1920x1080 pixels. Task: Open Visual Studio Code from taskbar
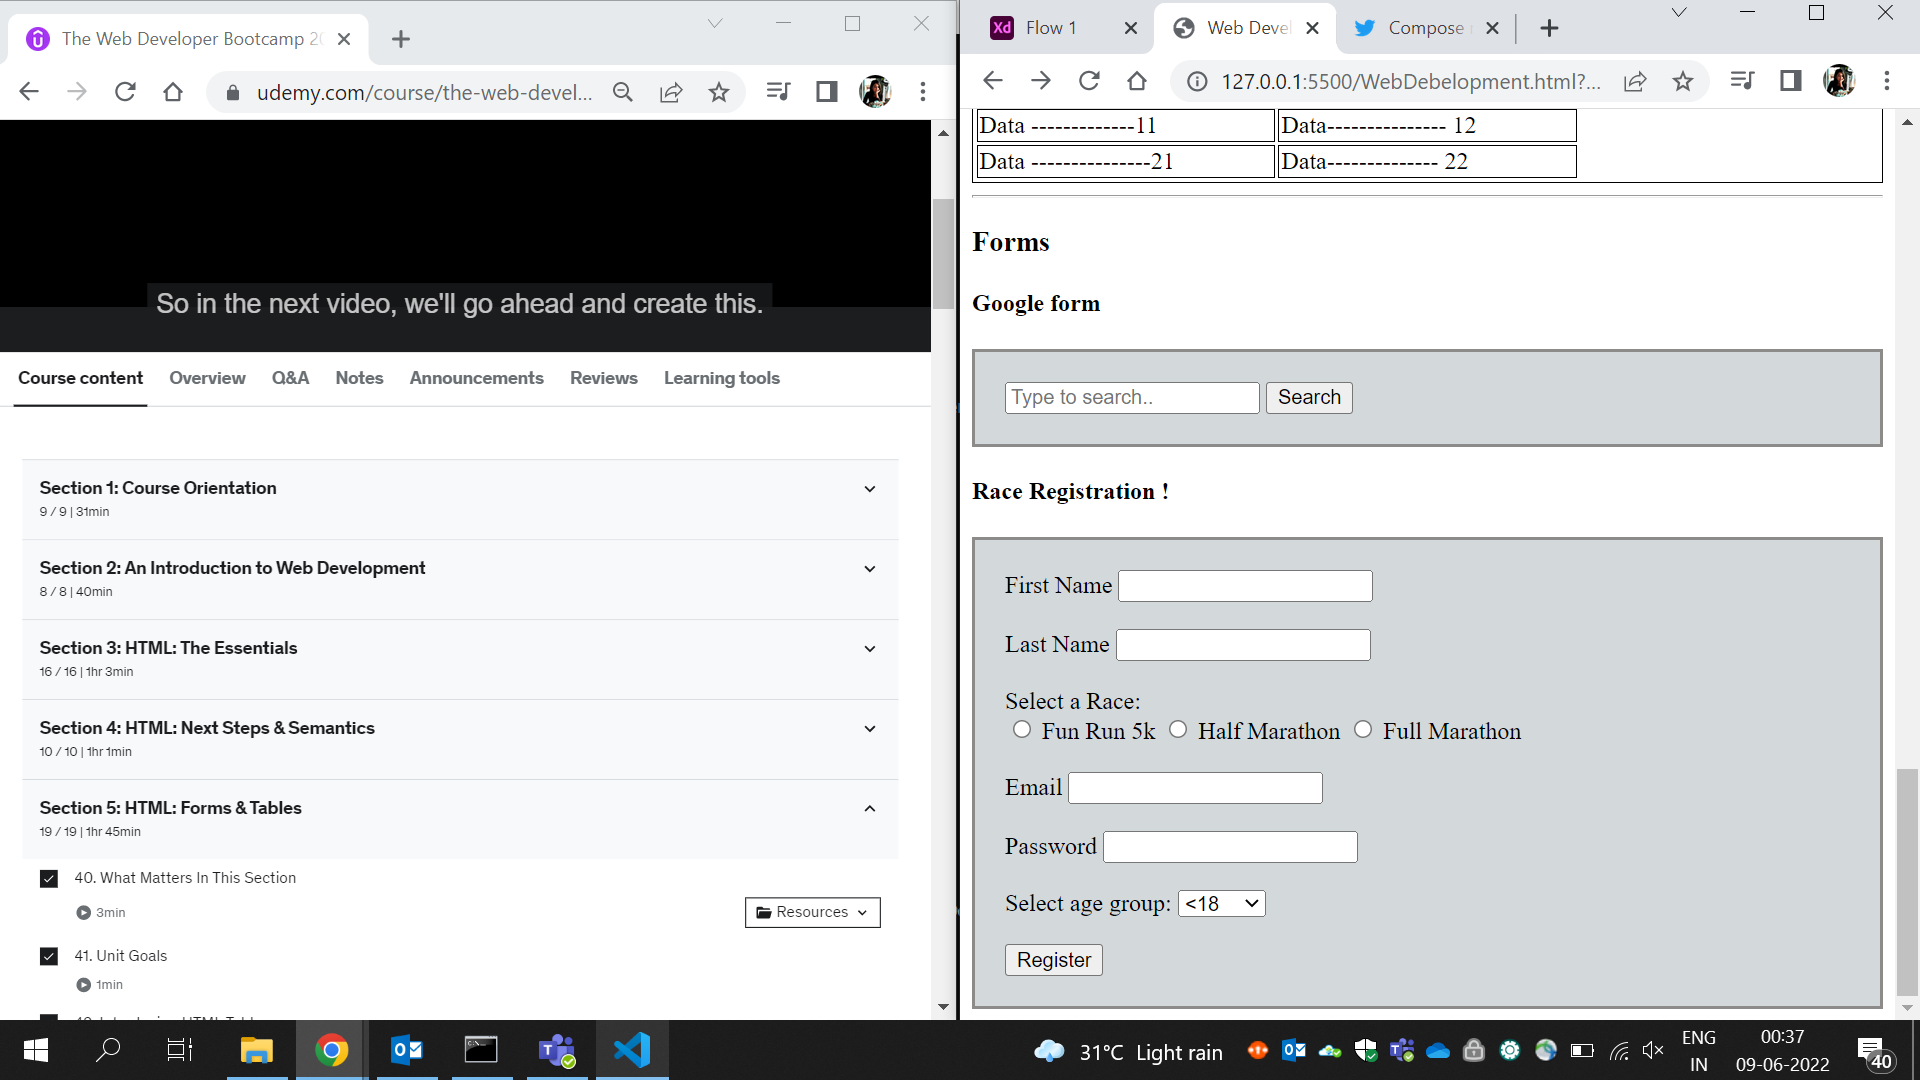(x=632, y=1050)
